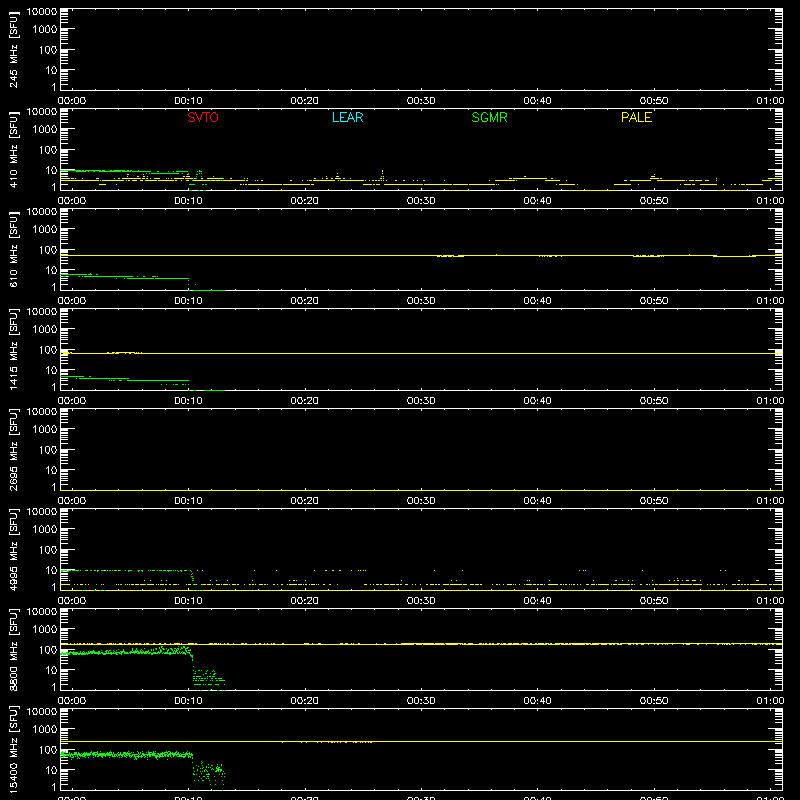Click the 10 tick label of the 1415 MHz panel

pos(51,370)
